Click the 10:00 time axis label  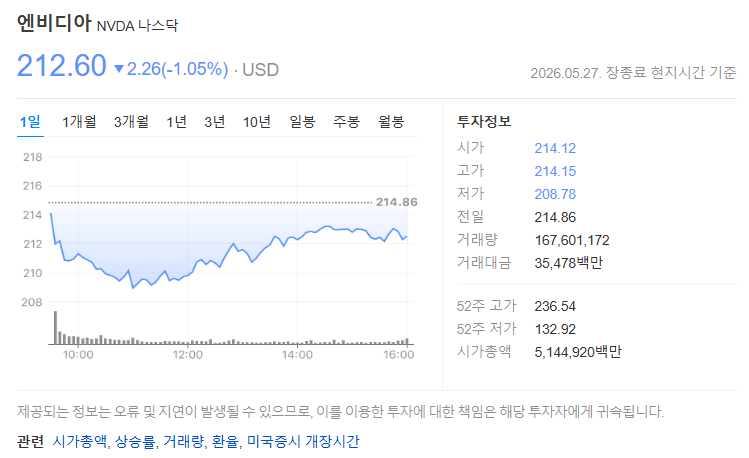[78, 355]
